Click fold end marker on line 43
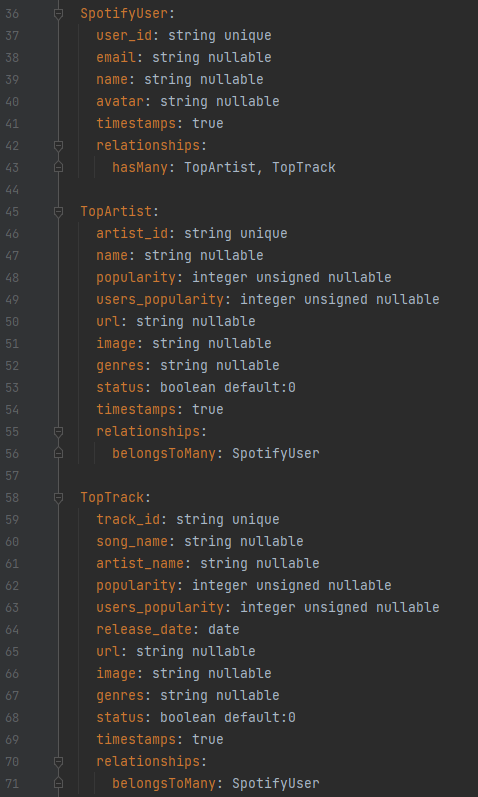 (58, 167)
